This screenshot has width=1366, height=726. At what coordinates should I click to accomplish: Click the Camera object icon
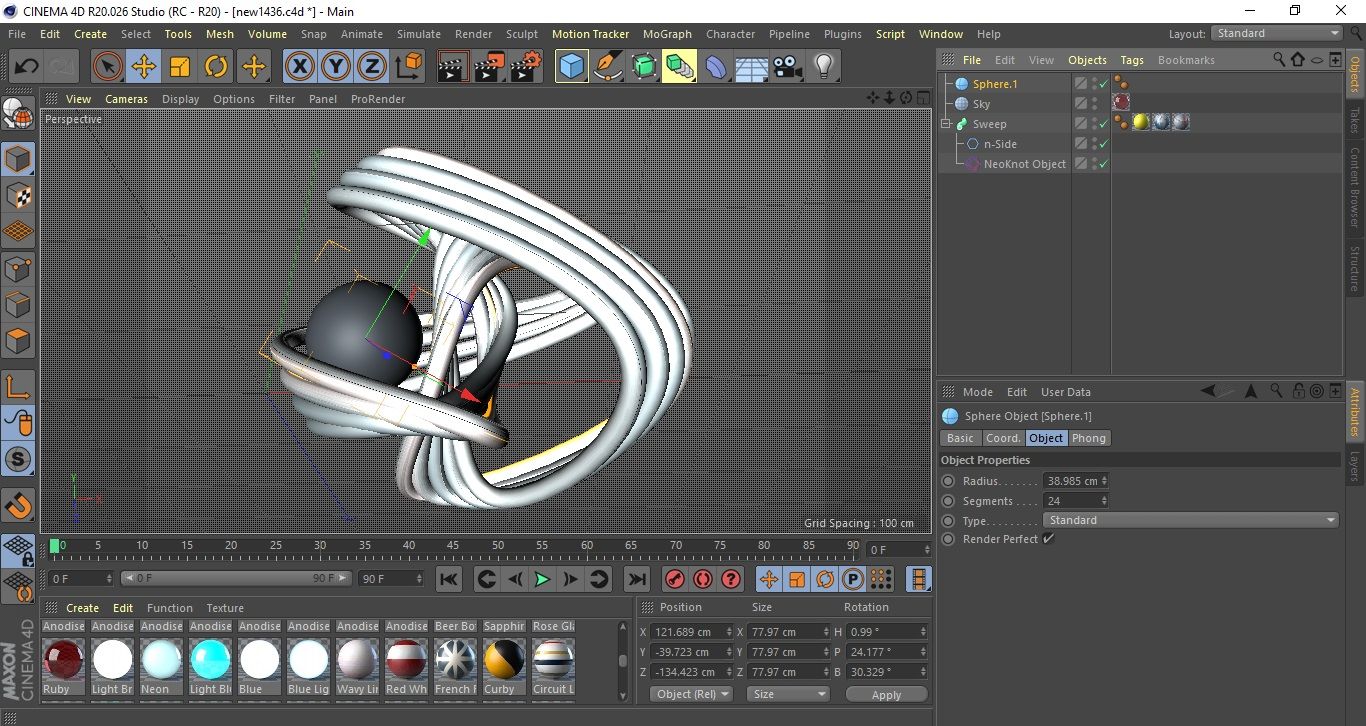(787, 67)
